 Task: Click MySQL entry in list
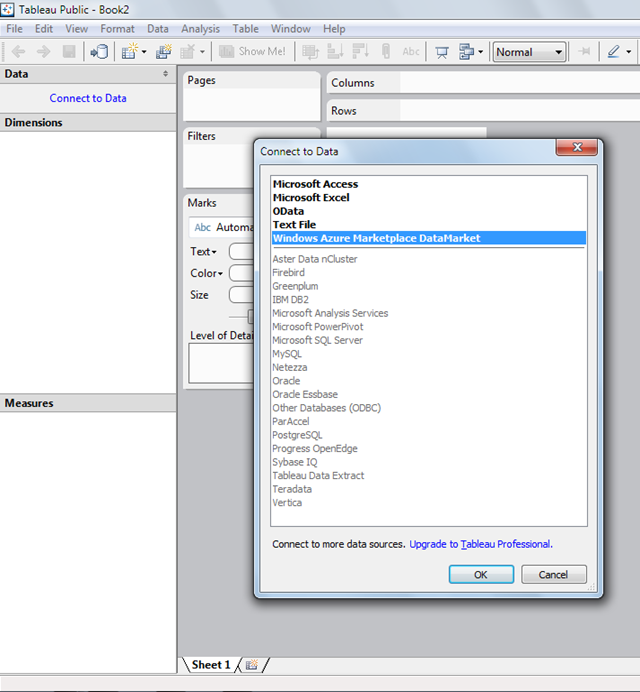point(429,354)
